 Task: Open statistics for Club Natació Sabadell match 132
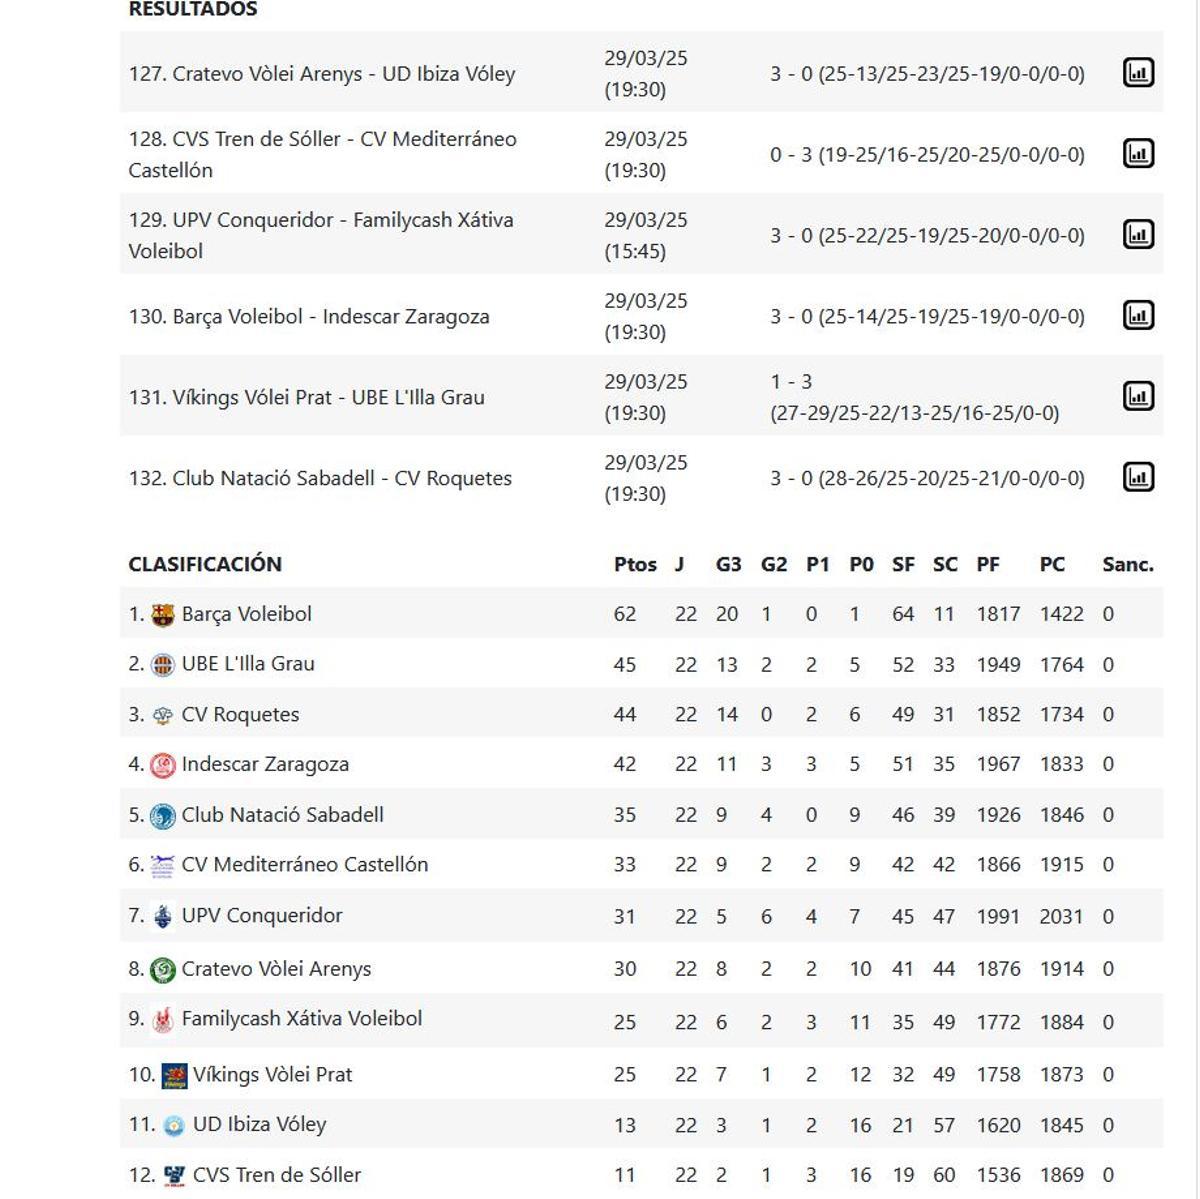pyautogui.click(x=1139, y=477)
